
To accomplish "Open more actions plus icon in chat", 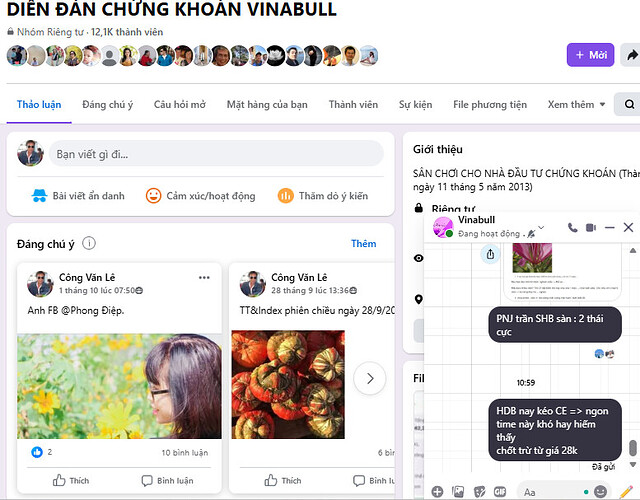I will (437, 491).
